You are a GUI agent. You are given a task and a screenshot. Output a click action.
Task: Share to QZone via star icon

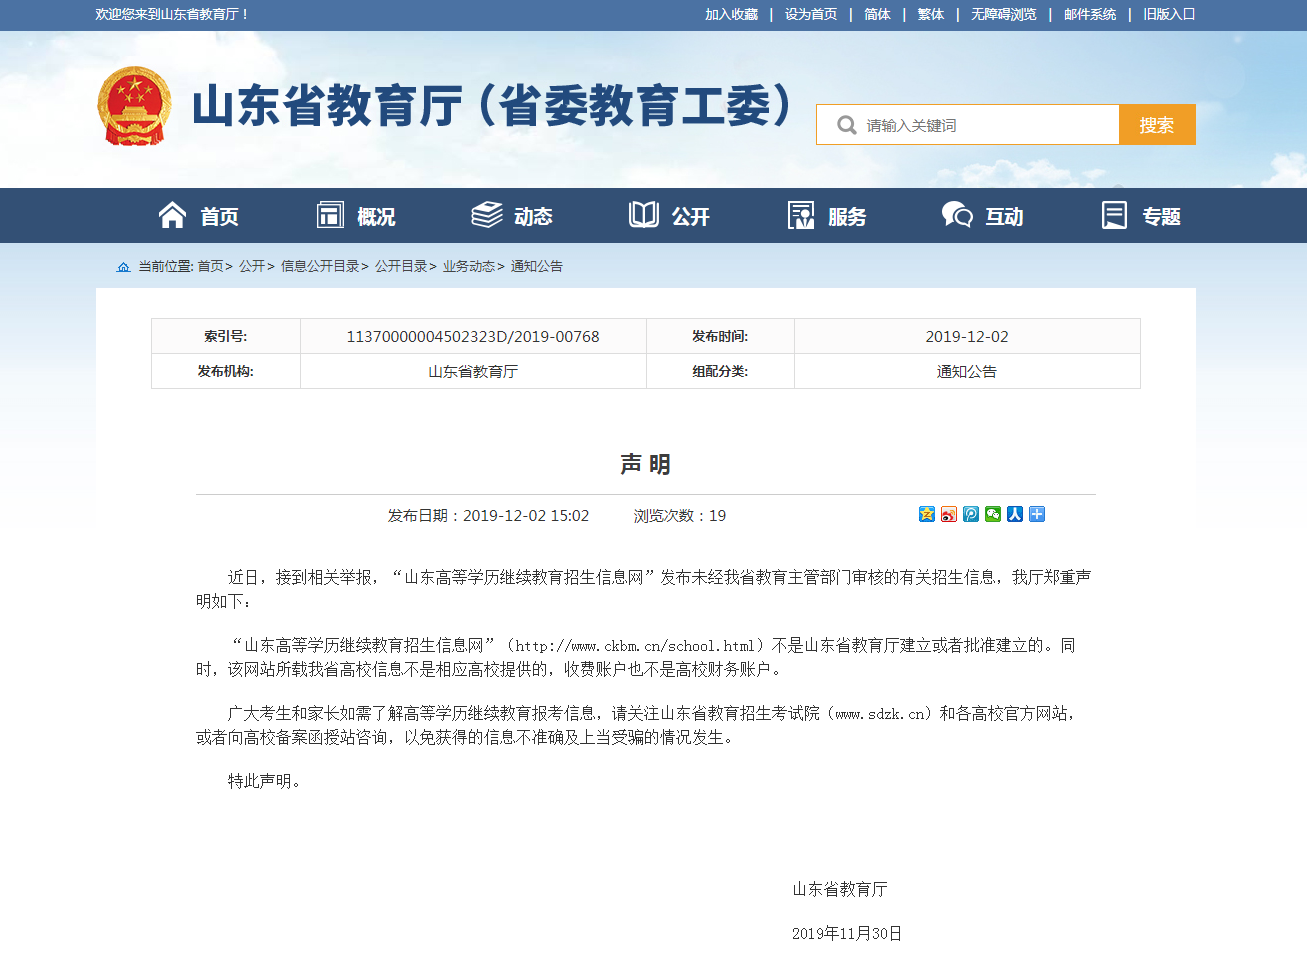[x=927, y=514]
